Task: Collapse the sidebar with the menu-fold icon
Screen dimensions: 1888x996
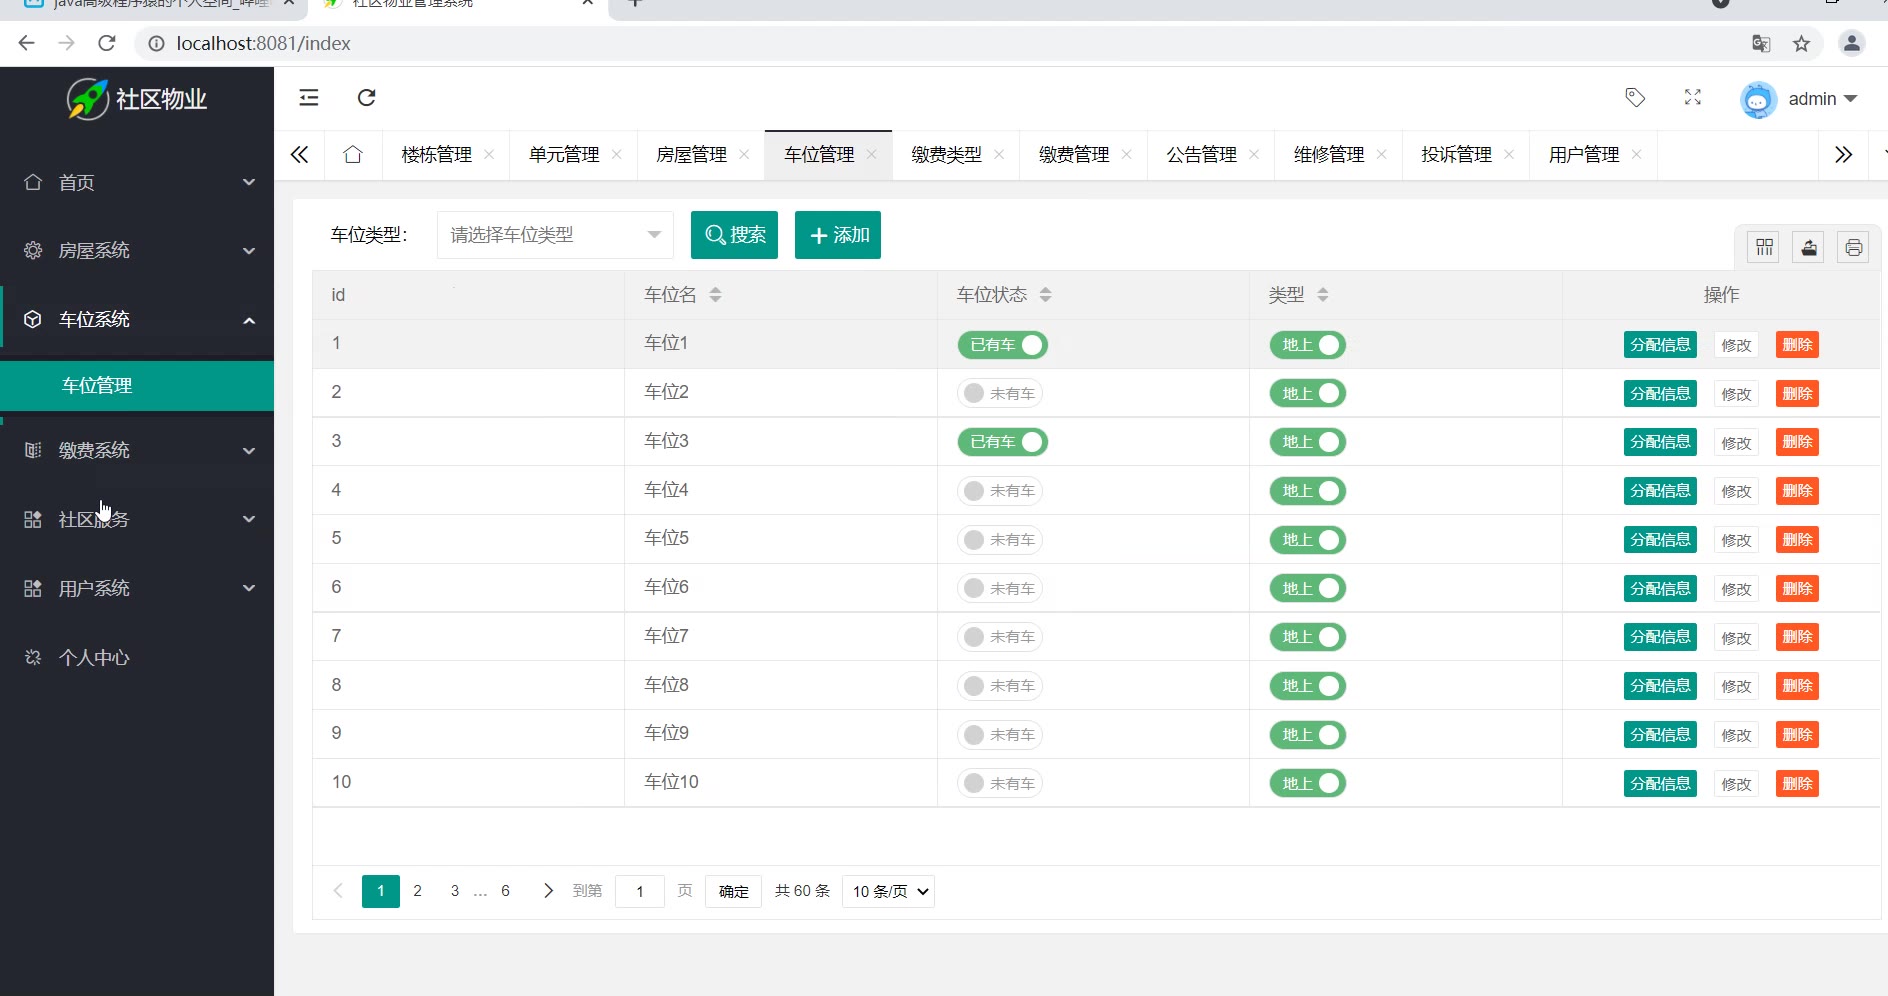Action: 309,97
